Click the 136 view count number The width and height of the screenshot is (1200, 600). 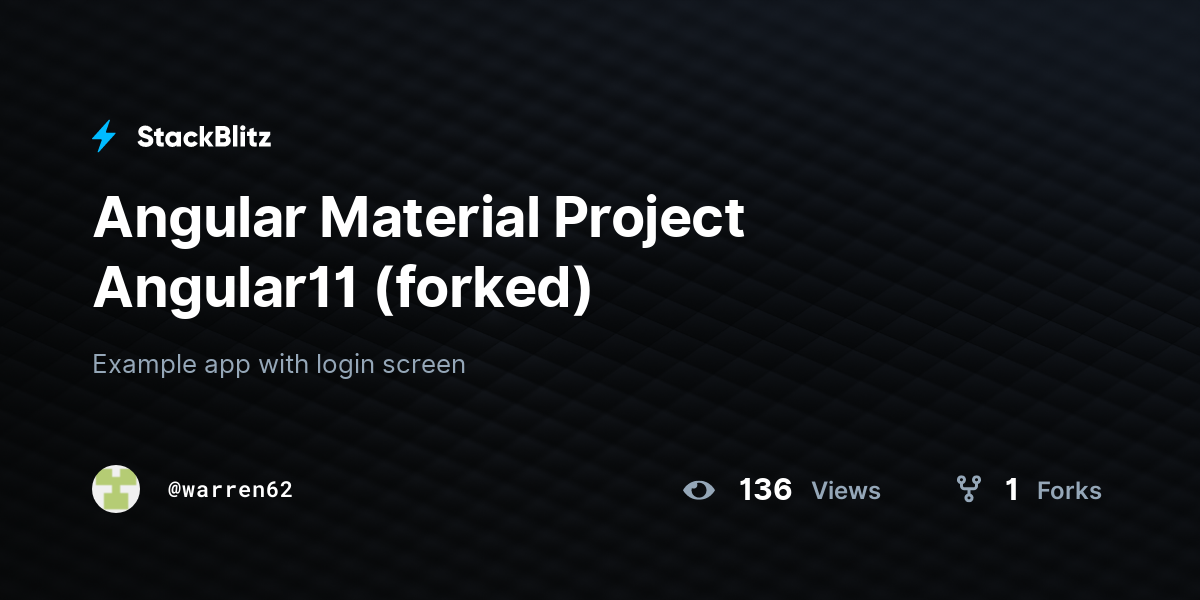(x=765, y=490)
